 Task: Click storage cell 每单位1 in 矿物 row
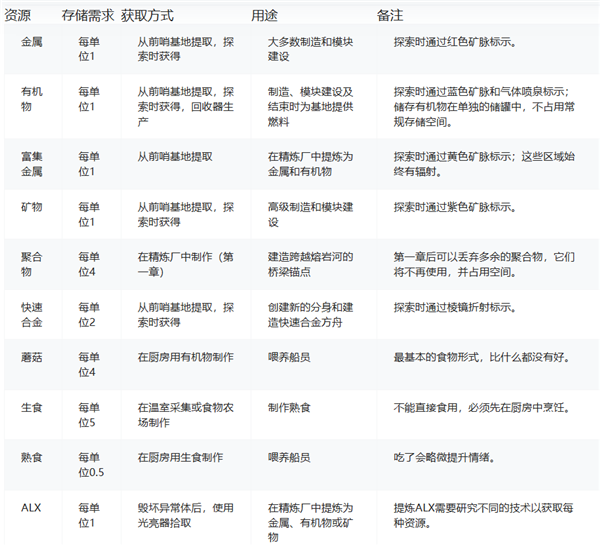click(x=89, y=214)
